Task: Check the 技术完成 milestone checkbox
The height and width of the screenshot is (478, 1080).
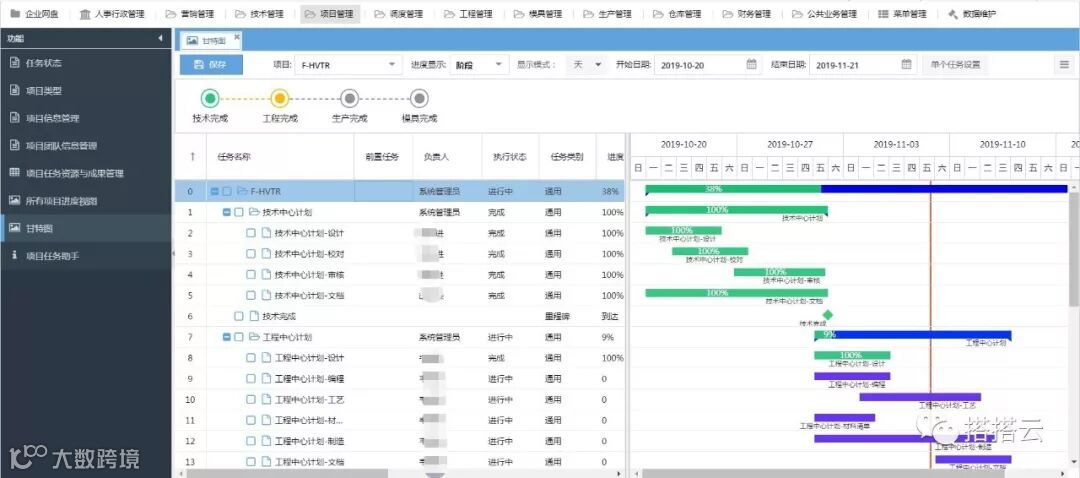Action: [239, 316]
